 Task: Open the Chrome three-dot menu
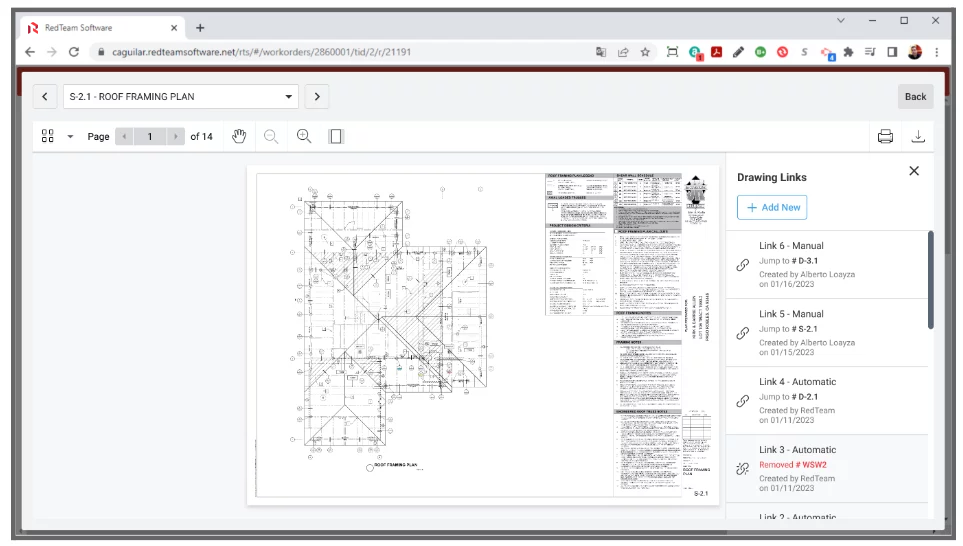pyautogui.click(x=937, y=52)
